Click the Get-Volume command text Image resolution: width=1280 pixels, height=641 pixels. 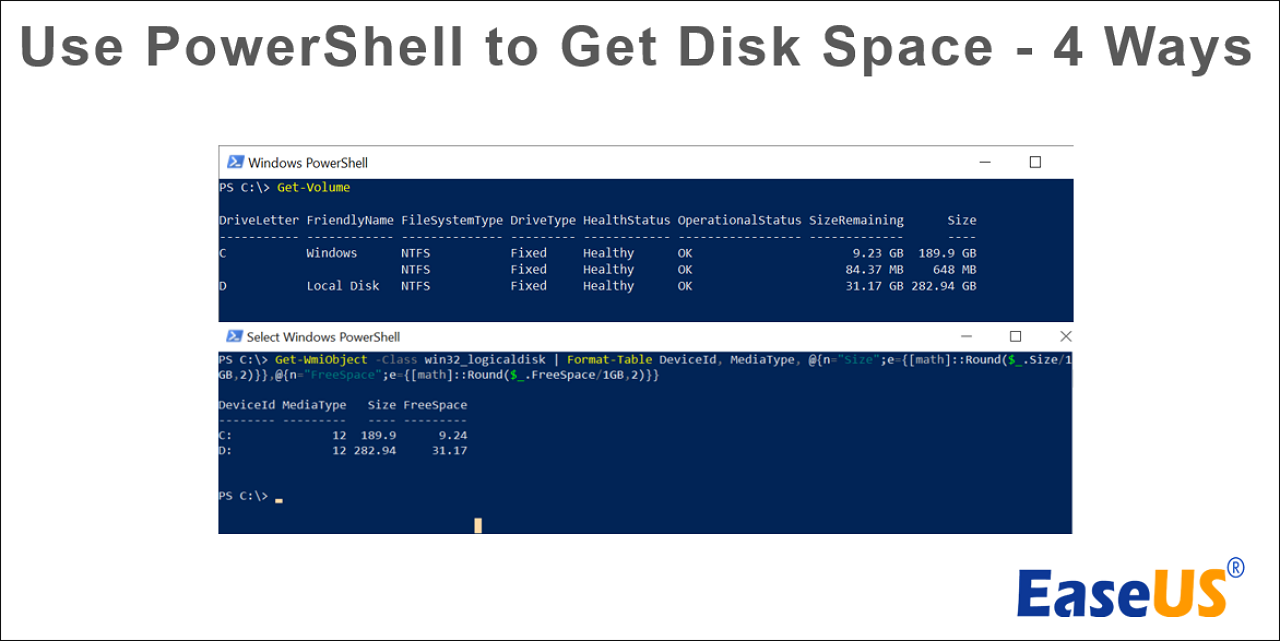coord(313,188)
